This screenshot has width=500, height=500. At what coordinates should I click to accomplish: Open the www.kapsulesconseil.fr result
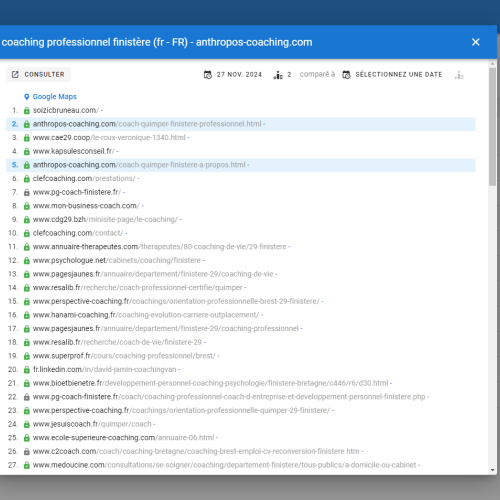click(73, 151)
